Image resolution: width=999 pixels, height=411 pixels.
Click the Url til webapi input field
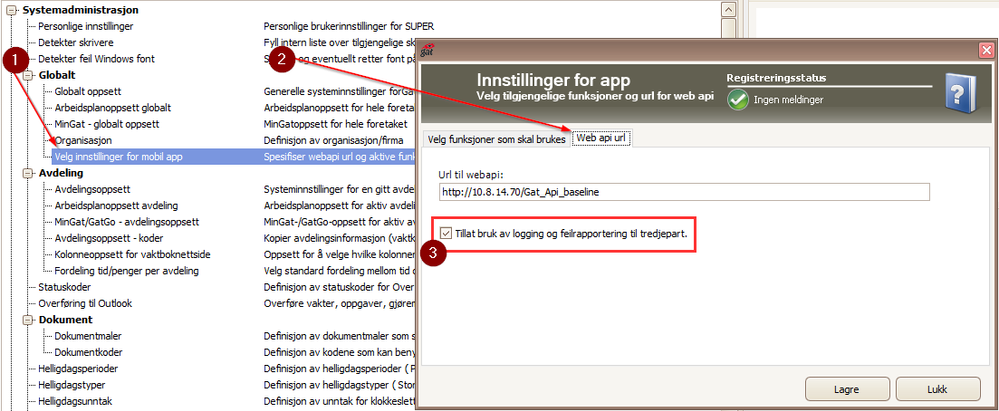pos(684,192)
